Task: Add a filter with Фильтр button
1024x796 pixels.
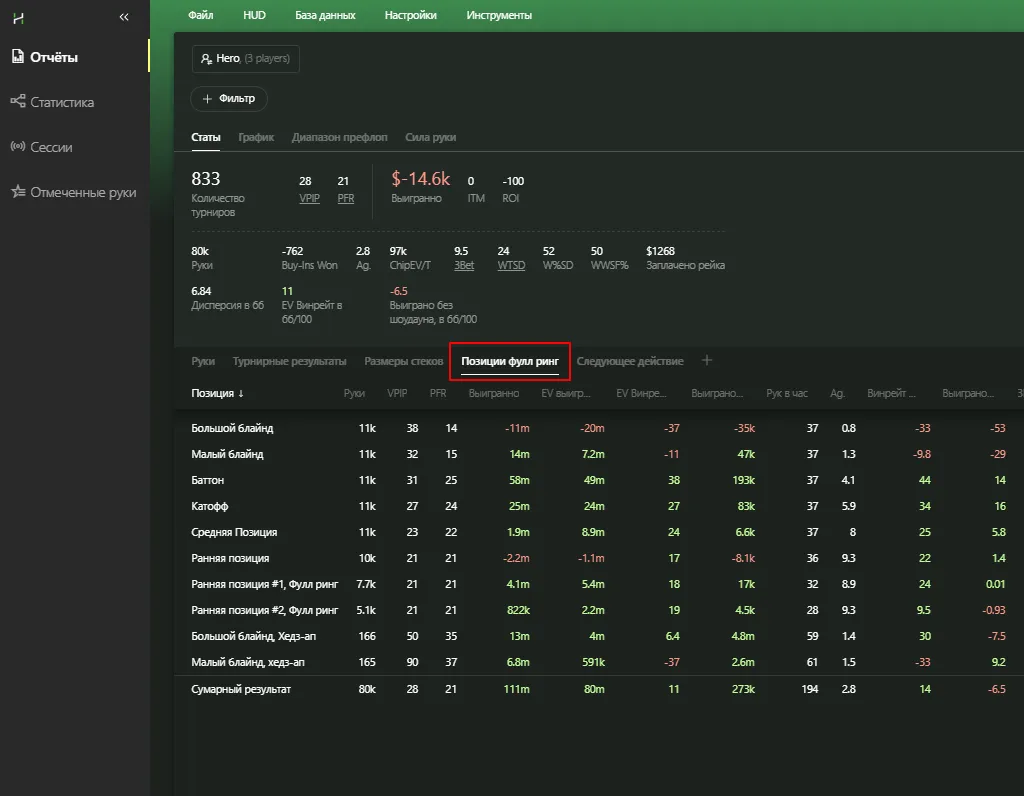Action: (229, 99)
